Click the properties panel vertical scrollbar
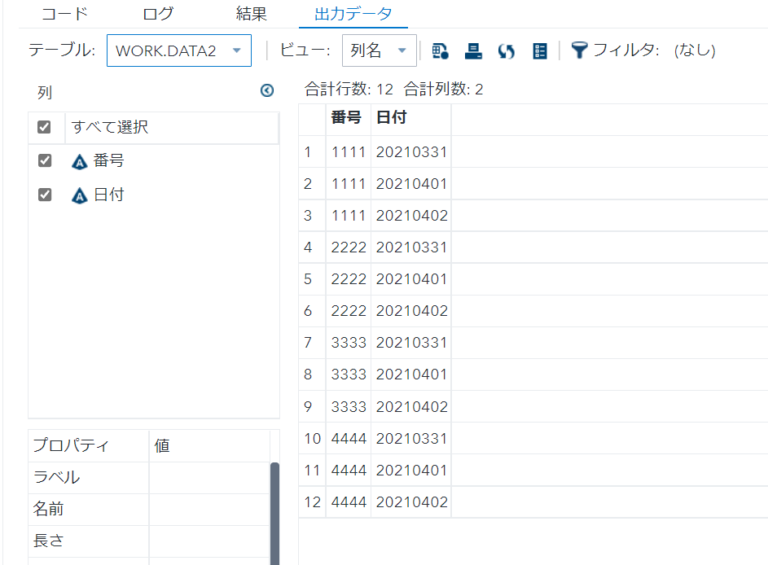The height and width of the screenshot is (565, 768). (x=275, y=510)
